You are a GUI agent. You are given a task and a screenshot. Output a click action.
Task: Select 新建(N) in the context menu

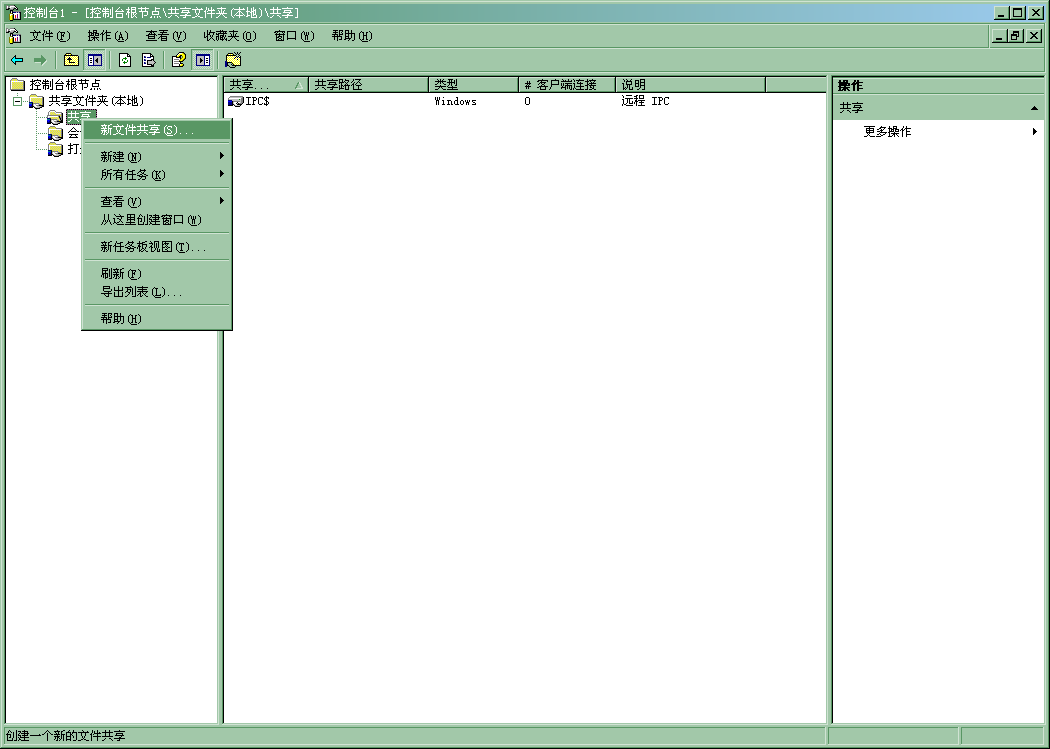point(157,157)
